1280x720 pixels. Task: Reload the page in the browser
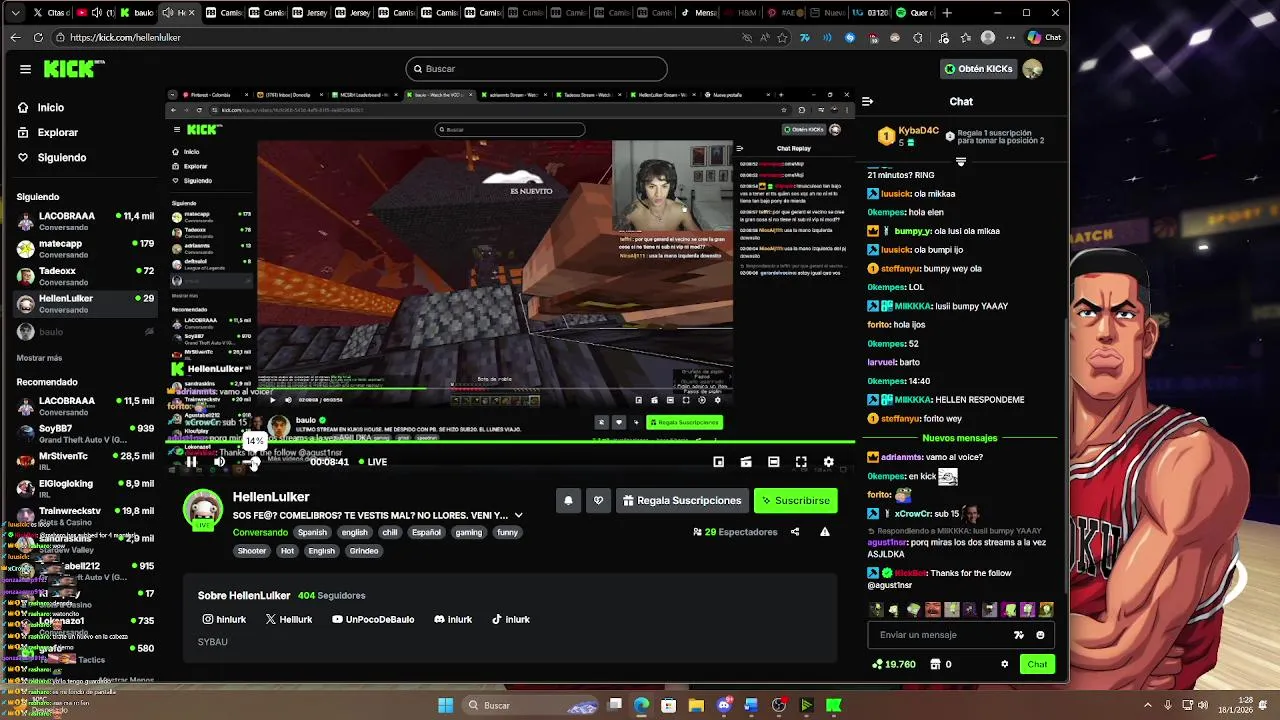click(38, 37)
